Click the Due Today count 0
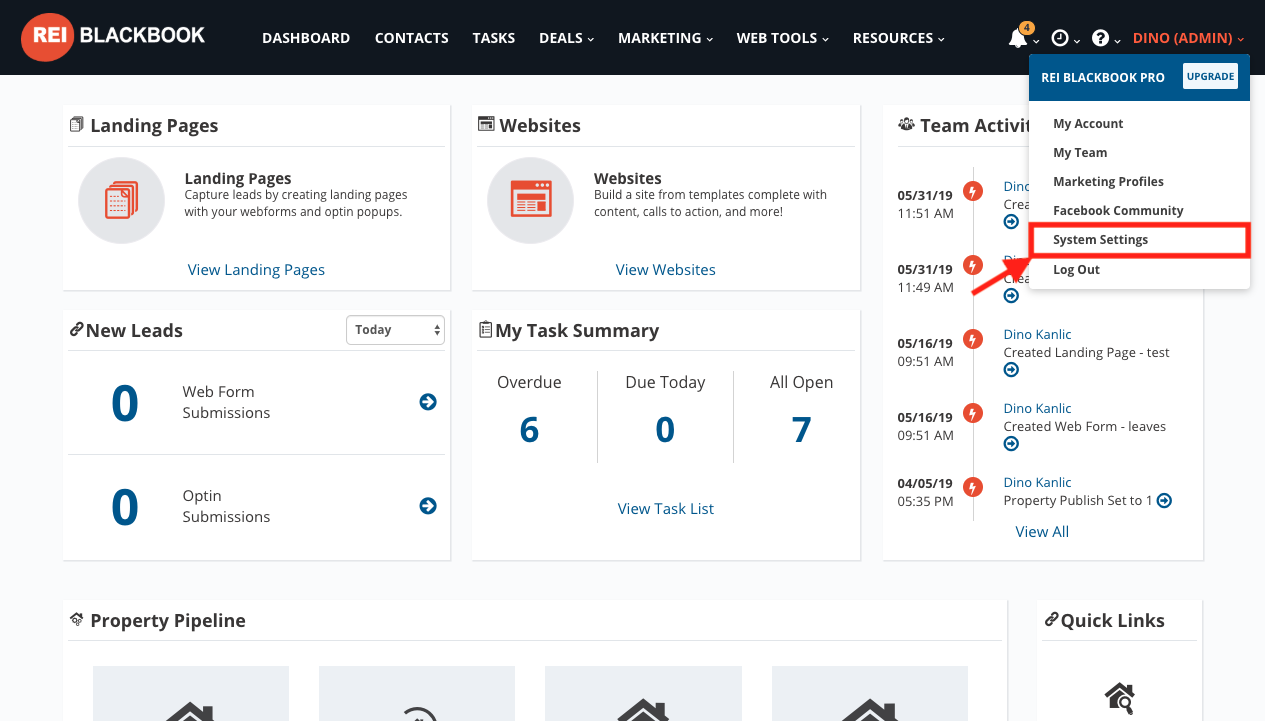The width and height of the screenshot is (1265, 721). pyautogui.click(x=665, y=430)
